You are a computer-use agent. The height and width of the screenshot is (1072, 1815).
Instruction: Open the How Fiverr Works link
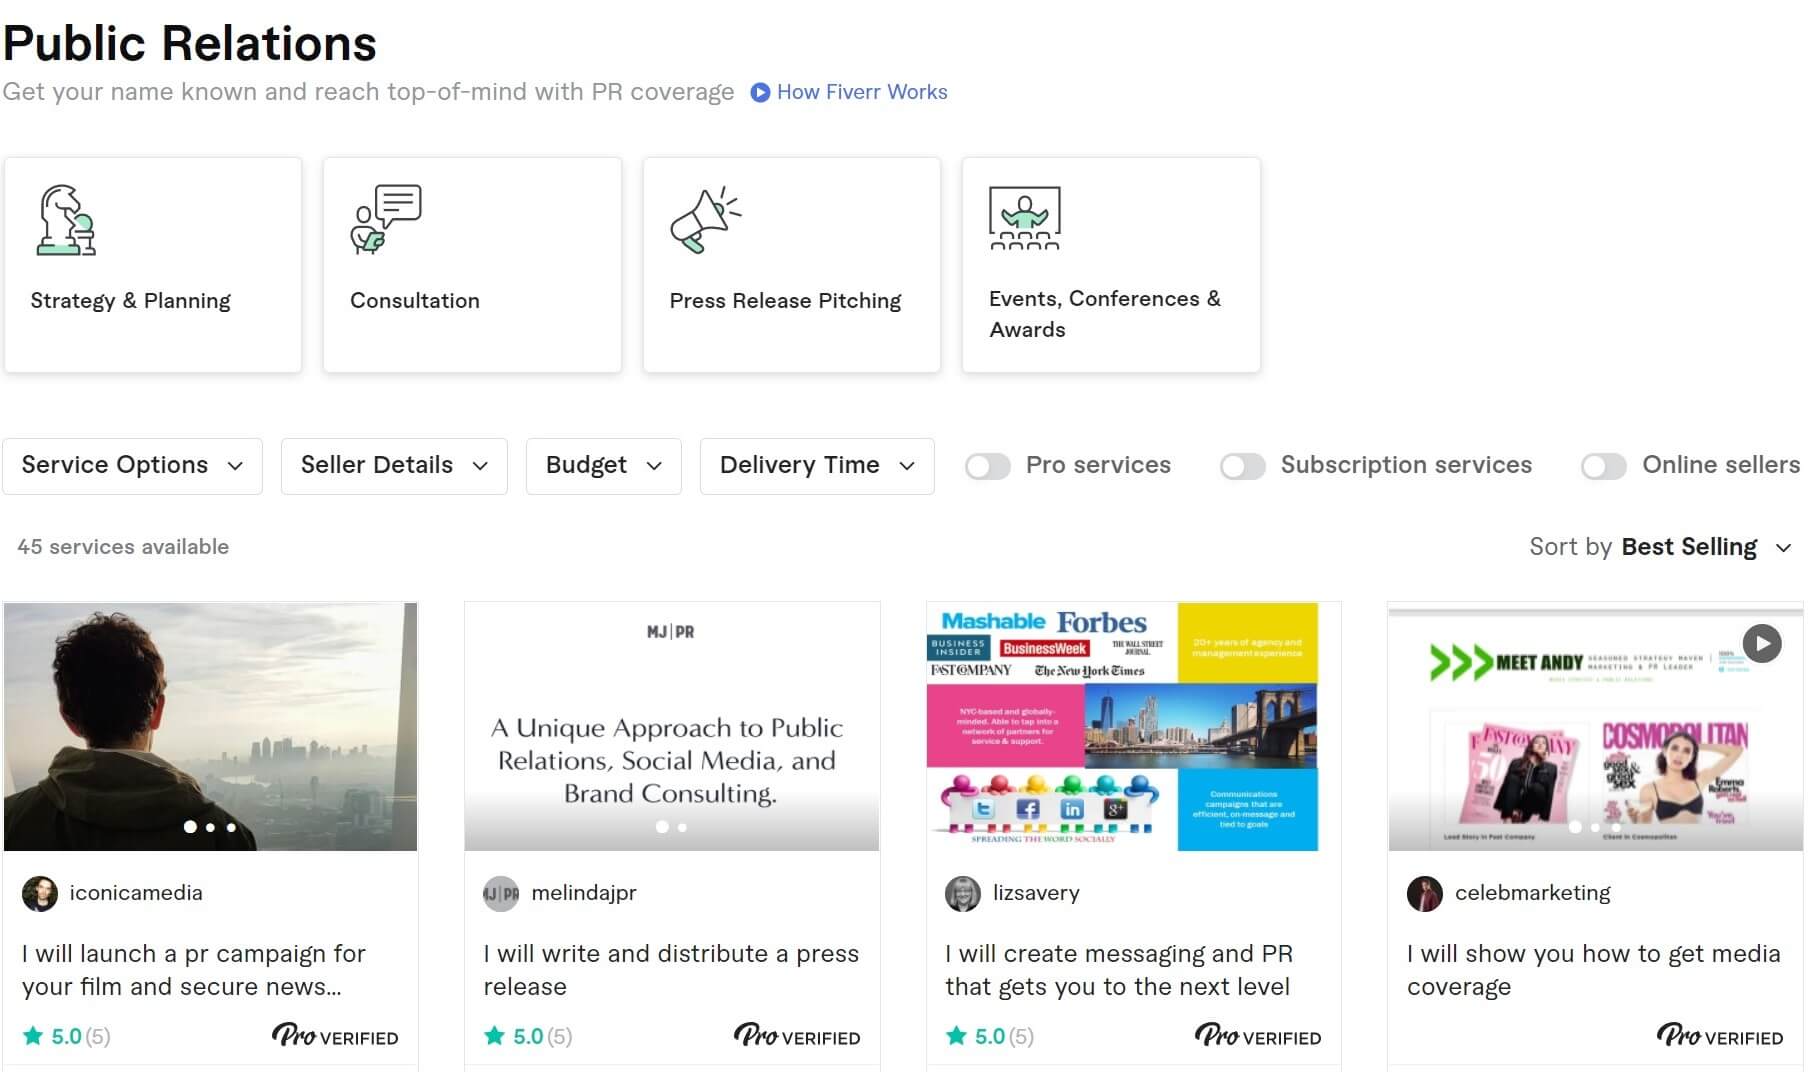(862, 92)
